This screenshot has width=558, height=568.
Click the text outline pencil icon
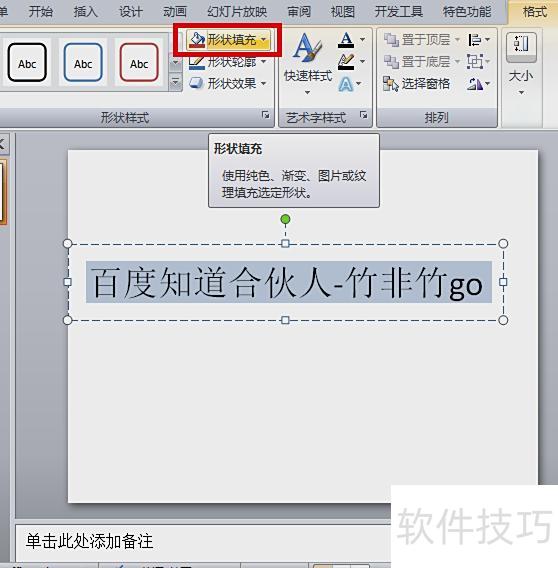pos(346,62)
